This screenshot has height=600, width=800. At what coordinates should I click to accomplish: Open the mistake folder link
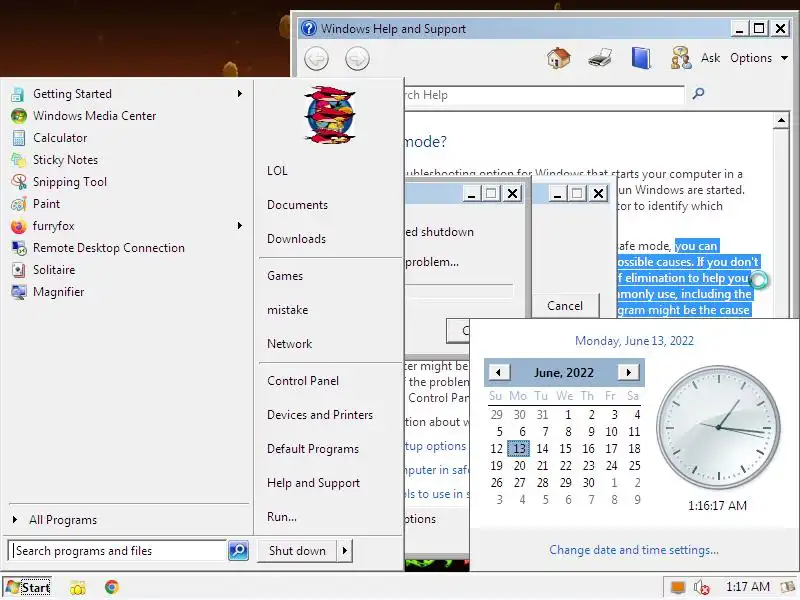(288, 310)
